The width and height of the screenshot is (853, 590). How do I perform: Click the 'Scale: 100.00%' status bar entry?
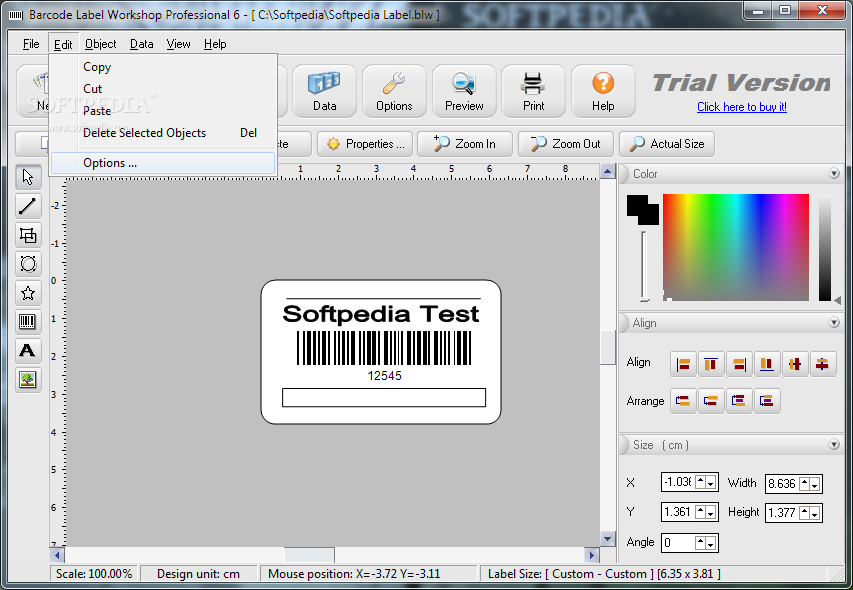coord(94,574)
